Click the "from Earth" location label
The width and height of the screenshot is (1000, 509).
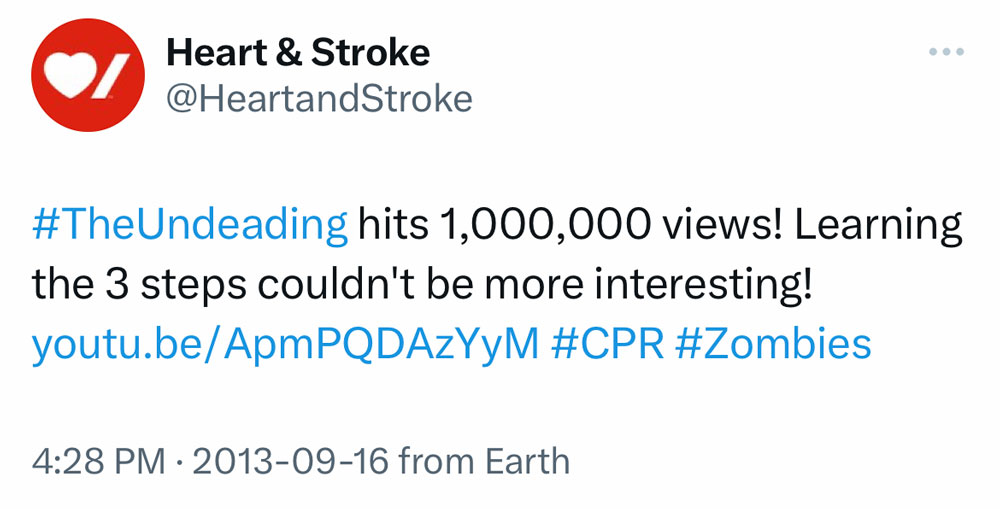[x=484, y=462]
